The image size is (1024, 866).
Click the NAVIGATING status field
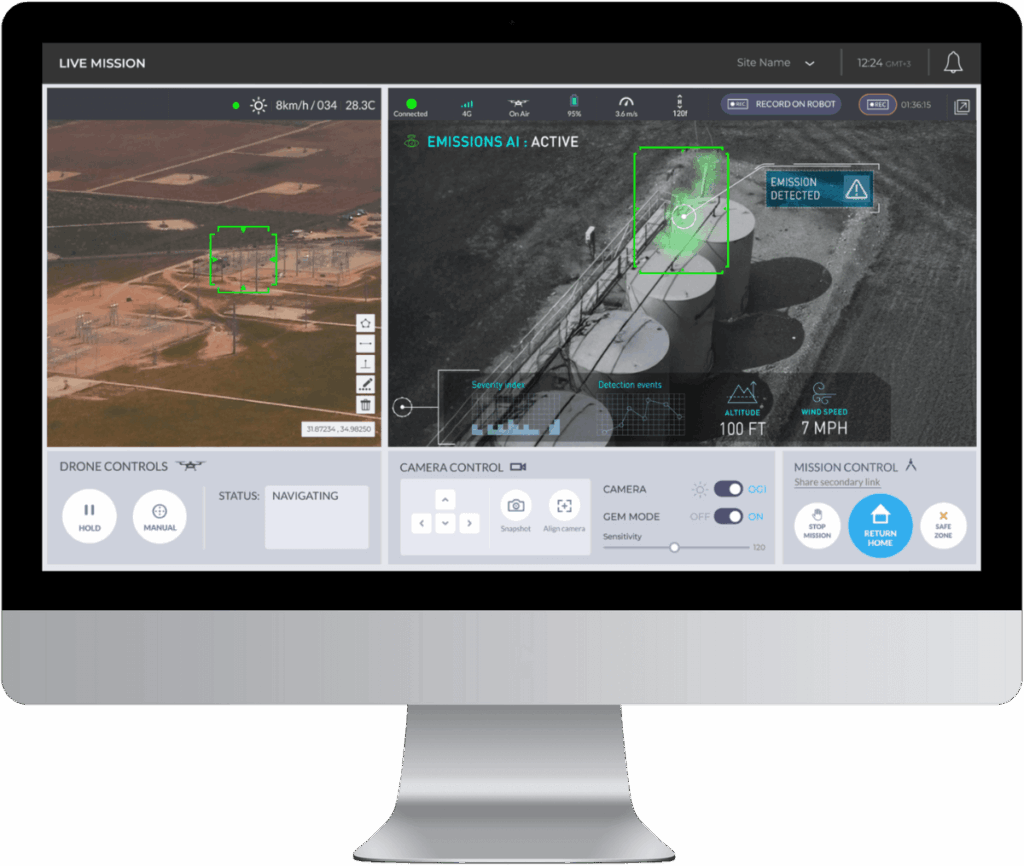[x=317, y=517]
